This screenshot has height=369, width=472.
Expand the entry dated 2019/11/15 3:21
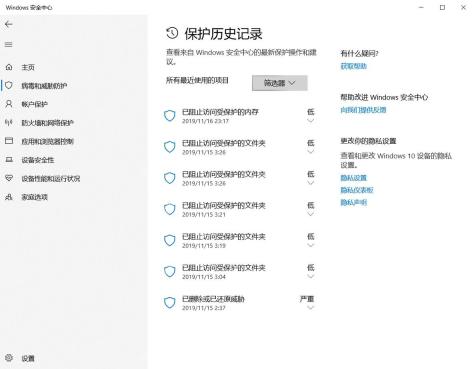[x=311, y=214]
